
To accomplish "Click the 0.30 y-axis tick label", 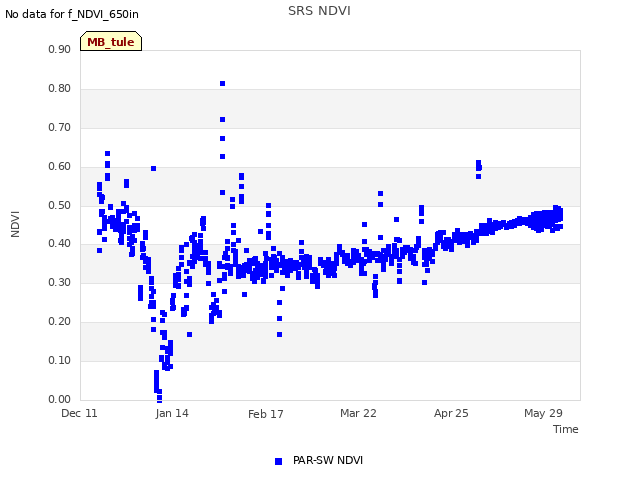I will (59, 282).
